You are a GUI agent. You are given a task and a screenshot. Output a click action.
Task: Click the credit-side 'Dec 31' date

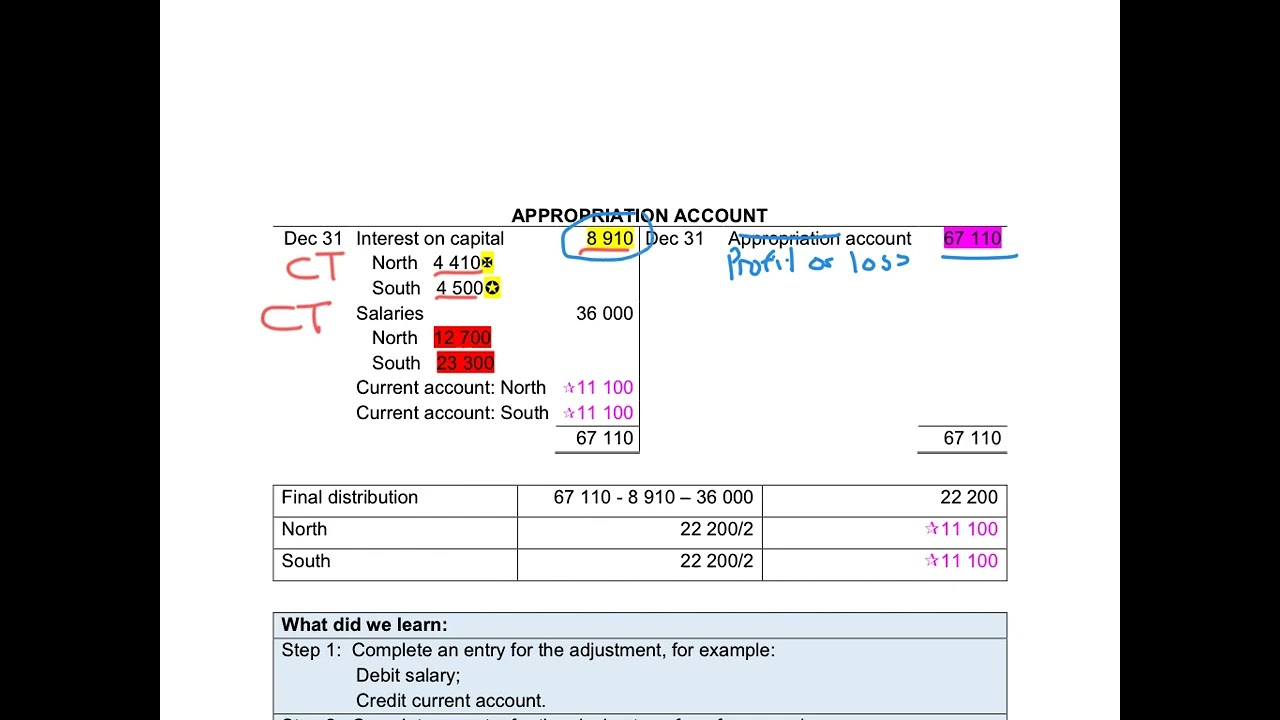[675, 239]
